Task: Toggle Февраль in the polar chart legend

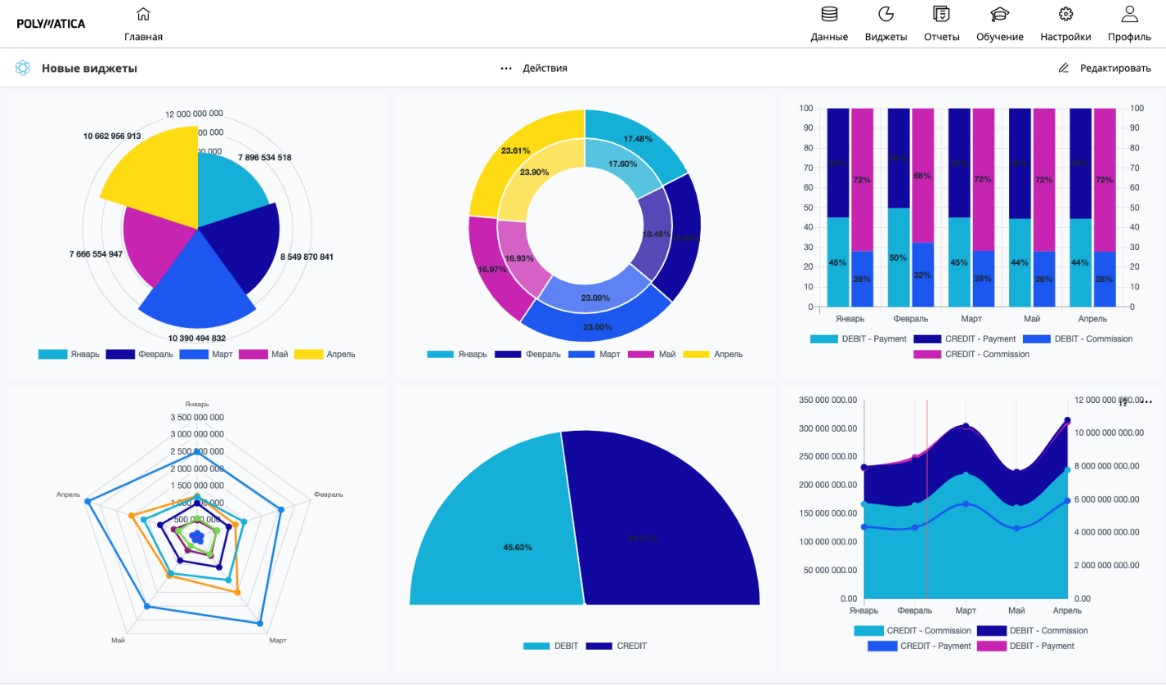Action: (x=139, y=354)
